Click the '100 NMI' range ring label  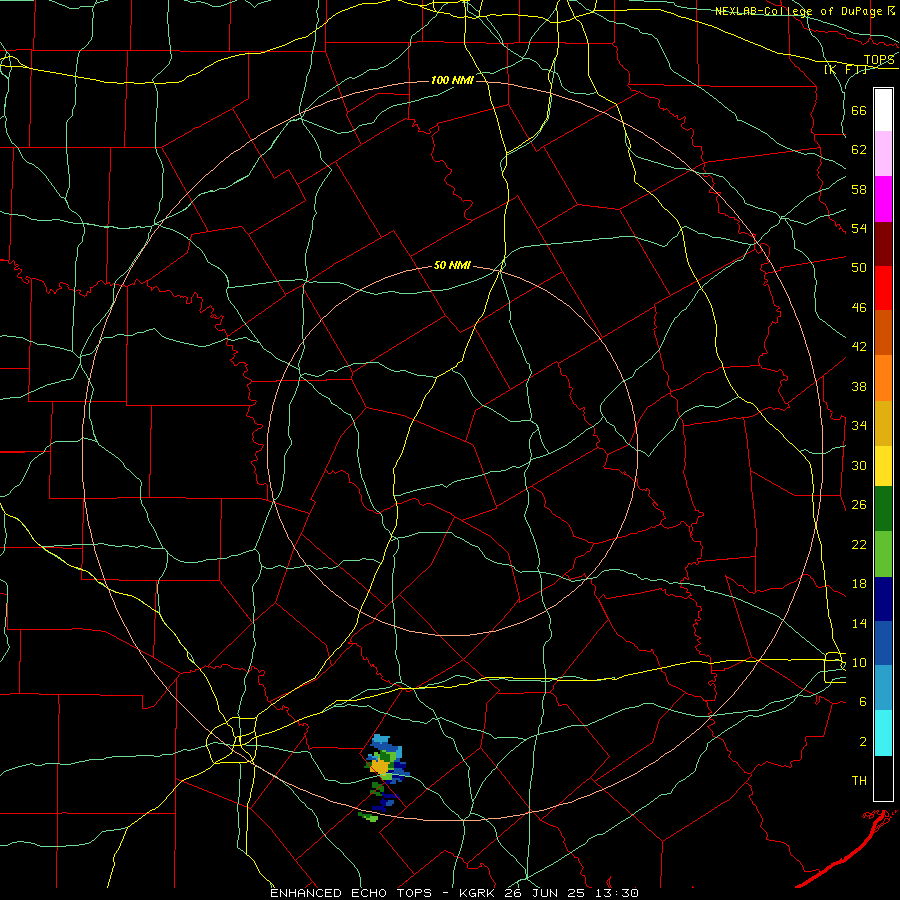click(452, 80)
